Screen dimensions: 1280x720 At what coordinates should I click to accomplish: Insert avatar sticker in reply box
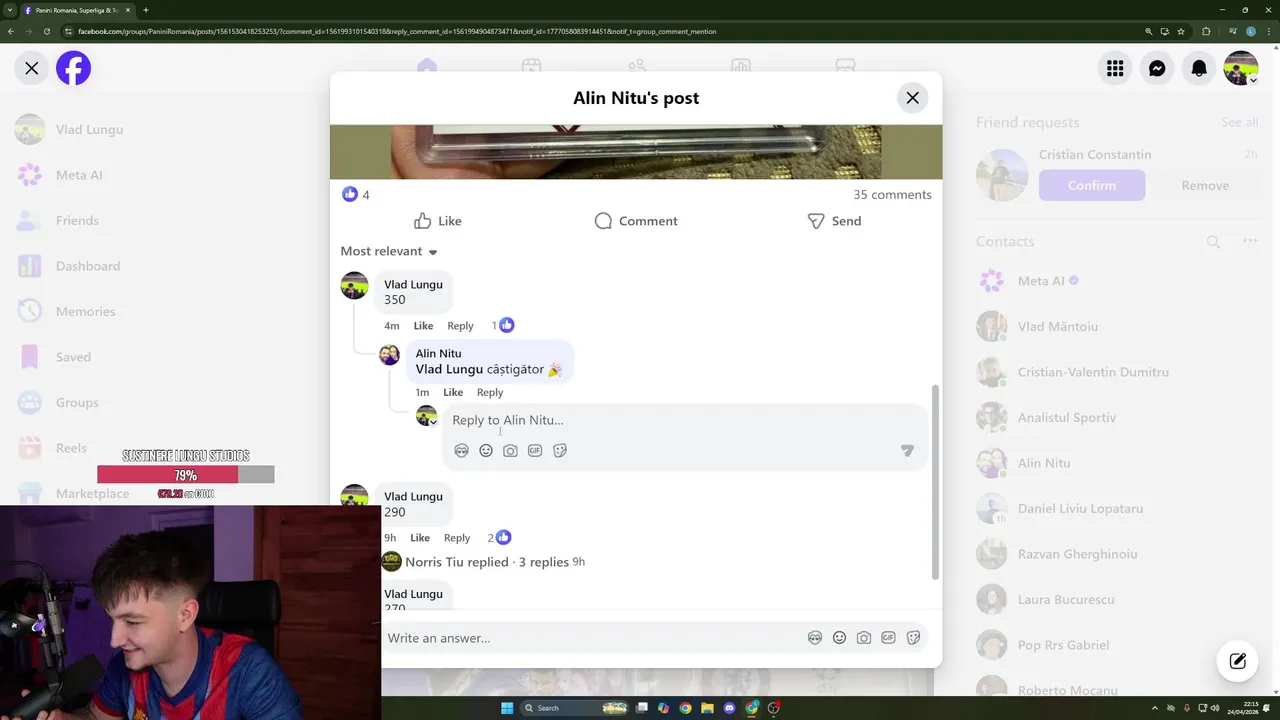pyautogui.click(x=461, y=451)
